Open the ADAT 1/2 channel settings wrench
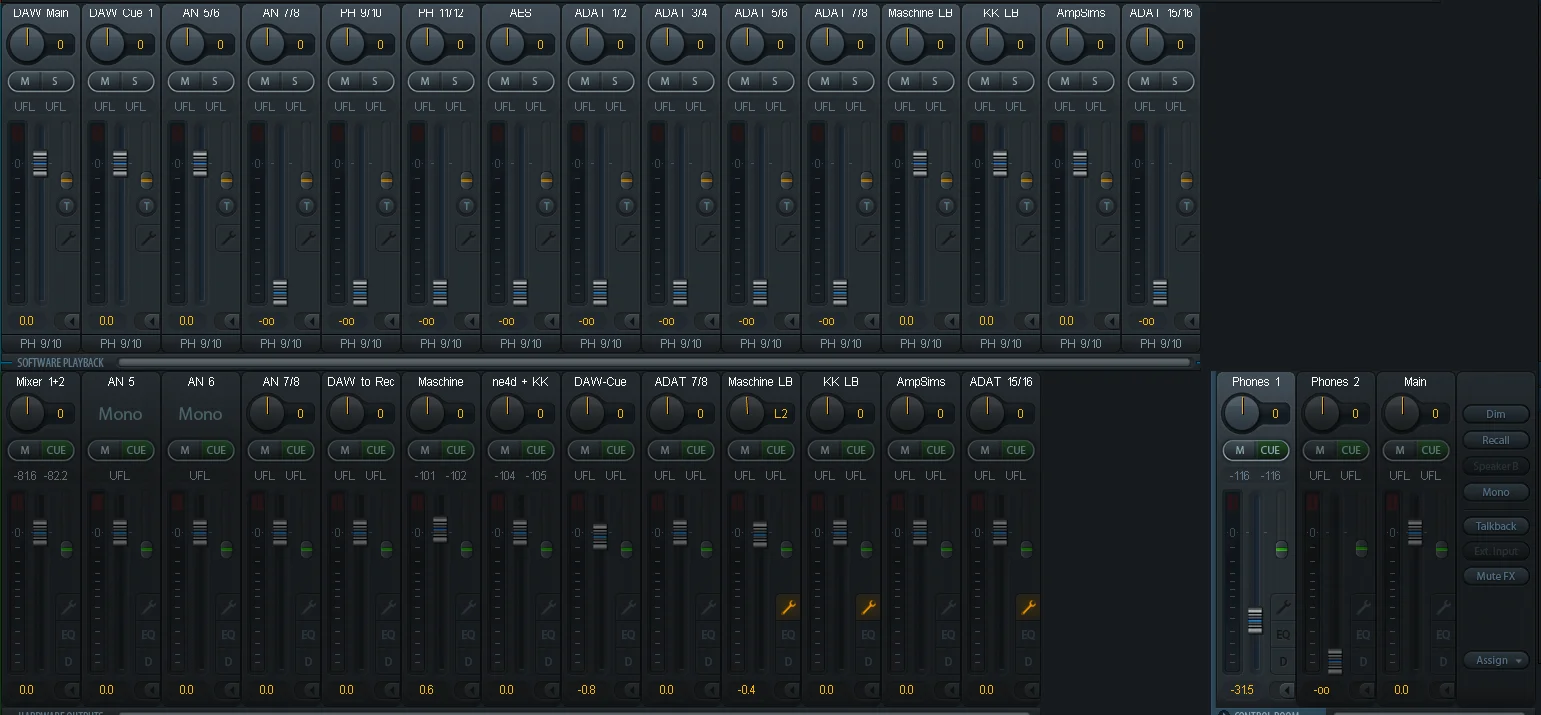The height and width of the screenshot is (715, 1541). tap(627, 238)
